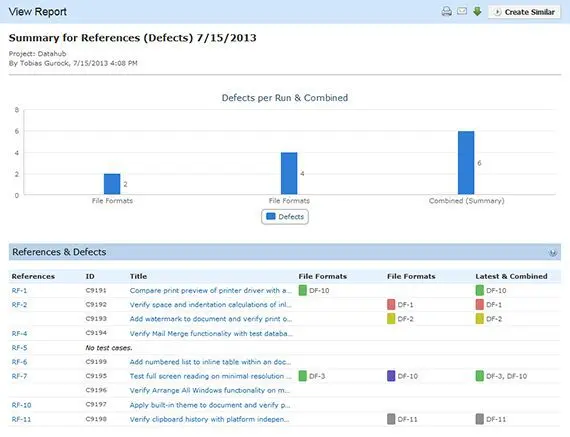
Task: Click the Latest & Combined column header
Action: (x=511, y=276)
